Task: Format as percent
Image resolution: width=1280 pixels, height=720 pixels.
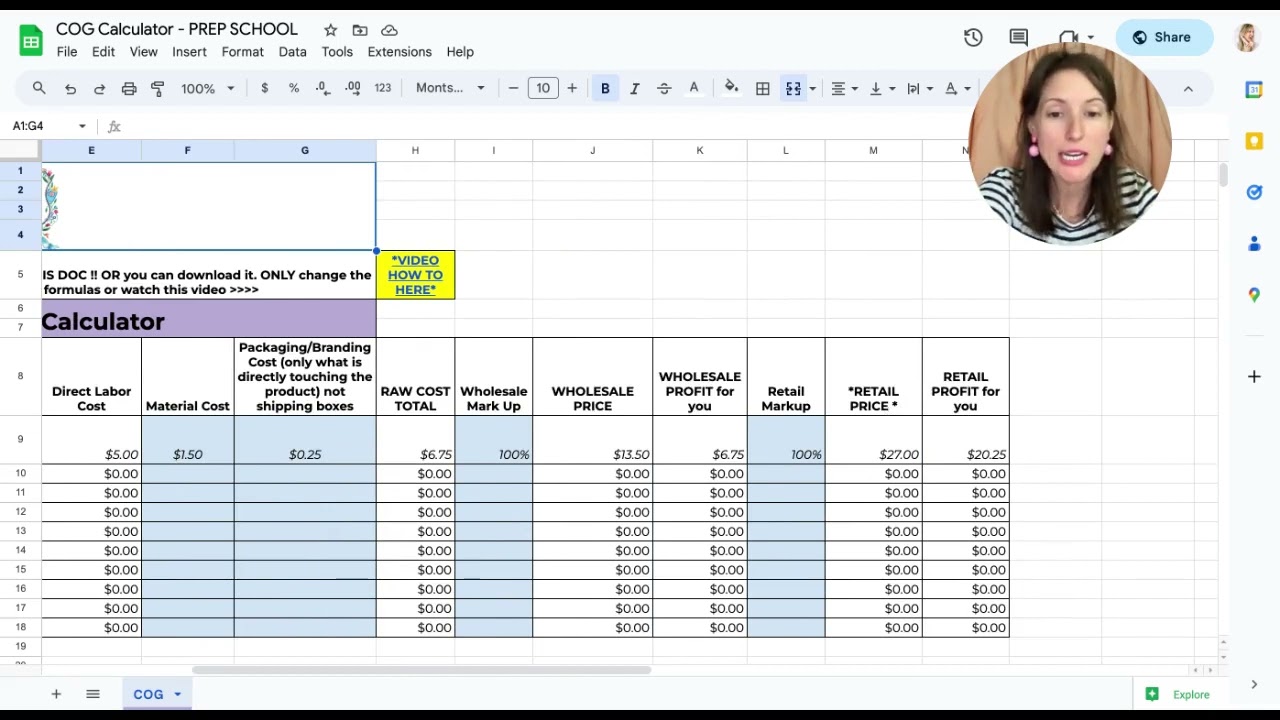Action: tap(294, 88)
